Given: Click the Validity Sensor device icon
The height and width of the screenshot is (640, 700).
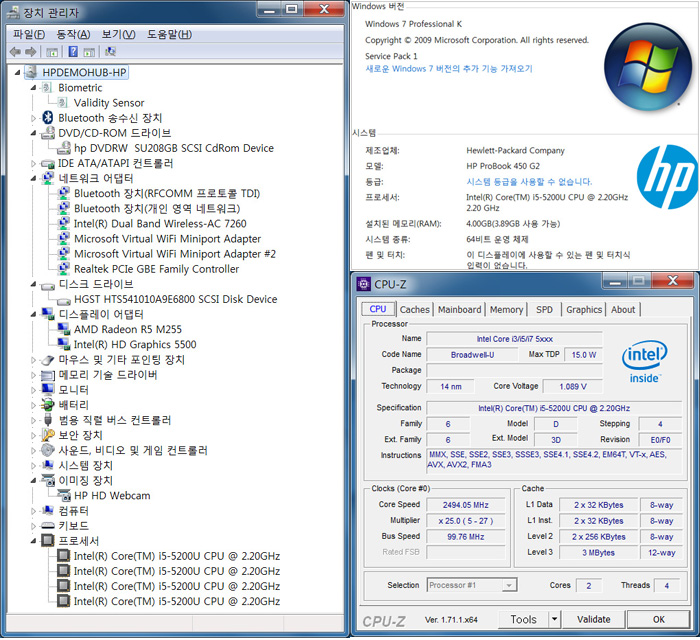Looking at the screenshot, I should click(63, 103).
